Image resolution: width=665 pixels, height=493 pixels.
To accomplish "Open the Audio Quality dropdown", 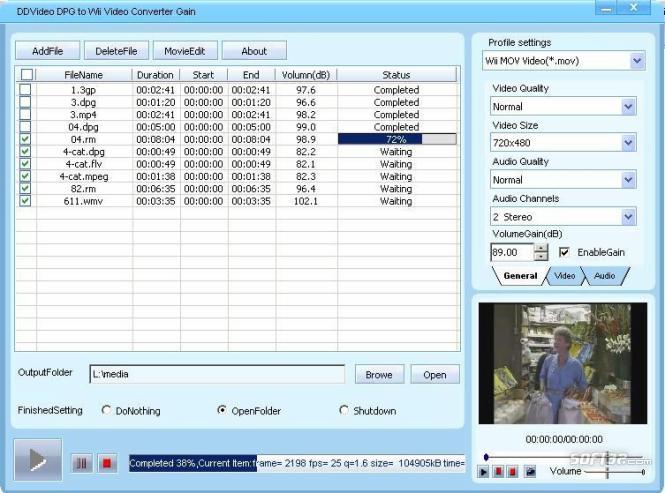I will [628, 180].
